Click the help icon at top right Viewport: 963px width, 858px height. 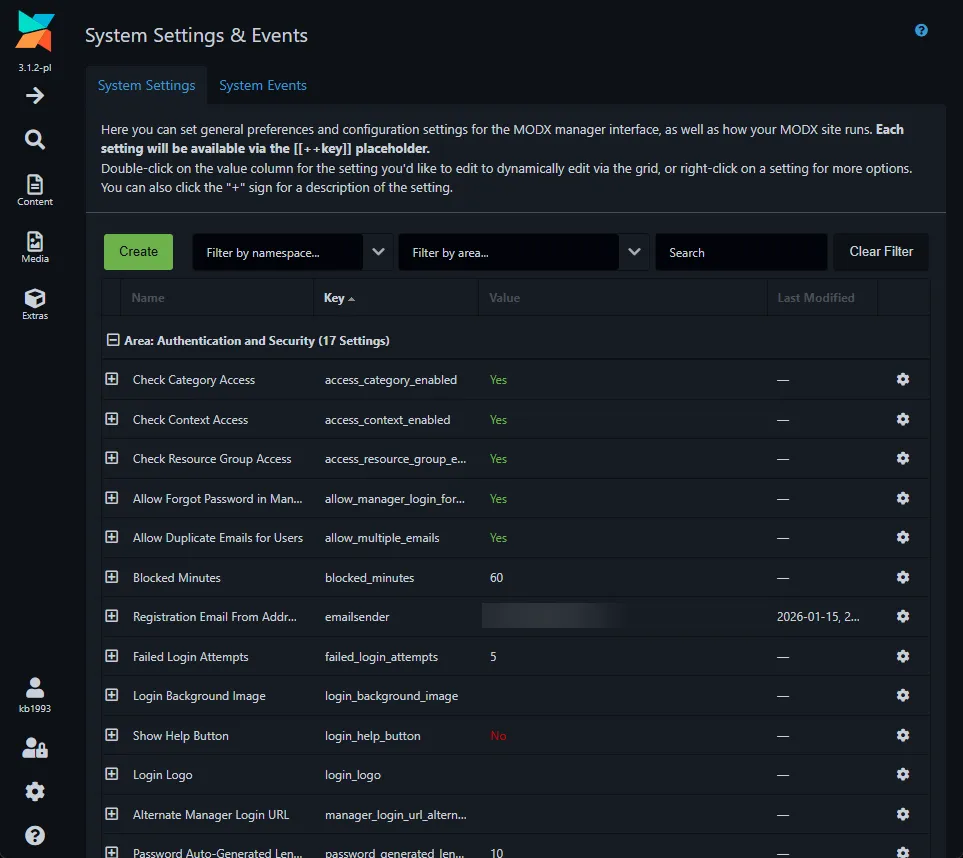click(920, 30)
